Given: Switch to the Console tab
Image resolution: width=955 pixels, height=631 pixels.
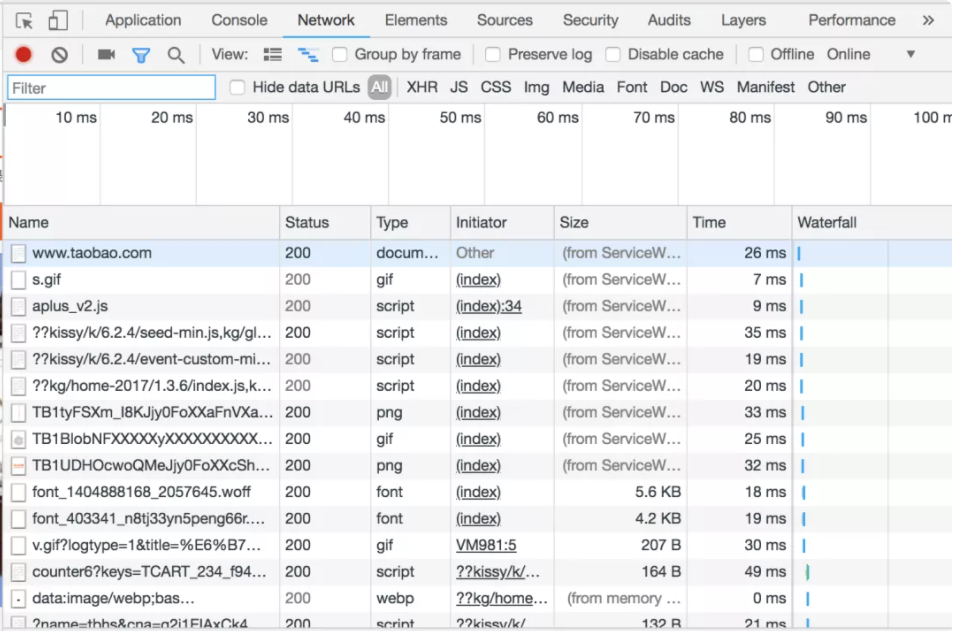Looking at the screenshot, I should point(239,20).
